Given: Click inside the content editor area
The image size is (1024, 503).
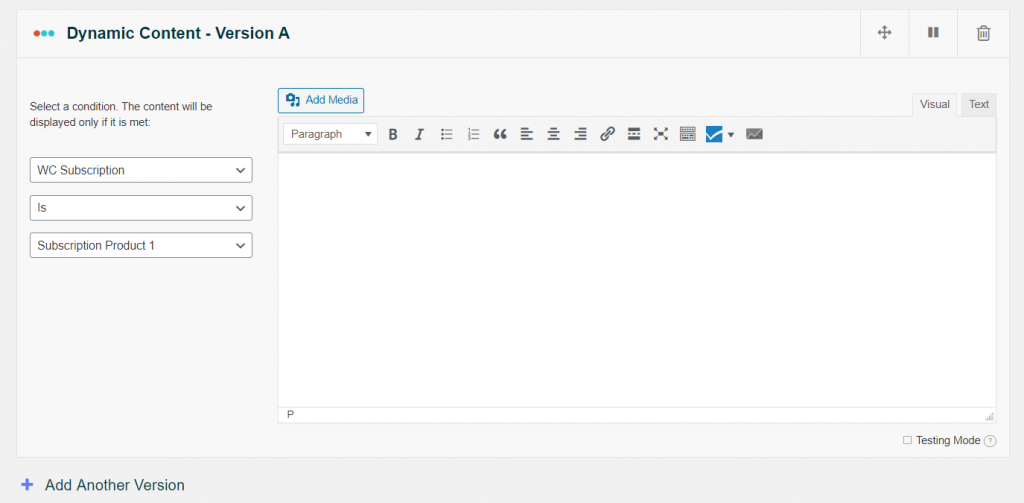Looking at the screenshot, I should pos(637,280).
